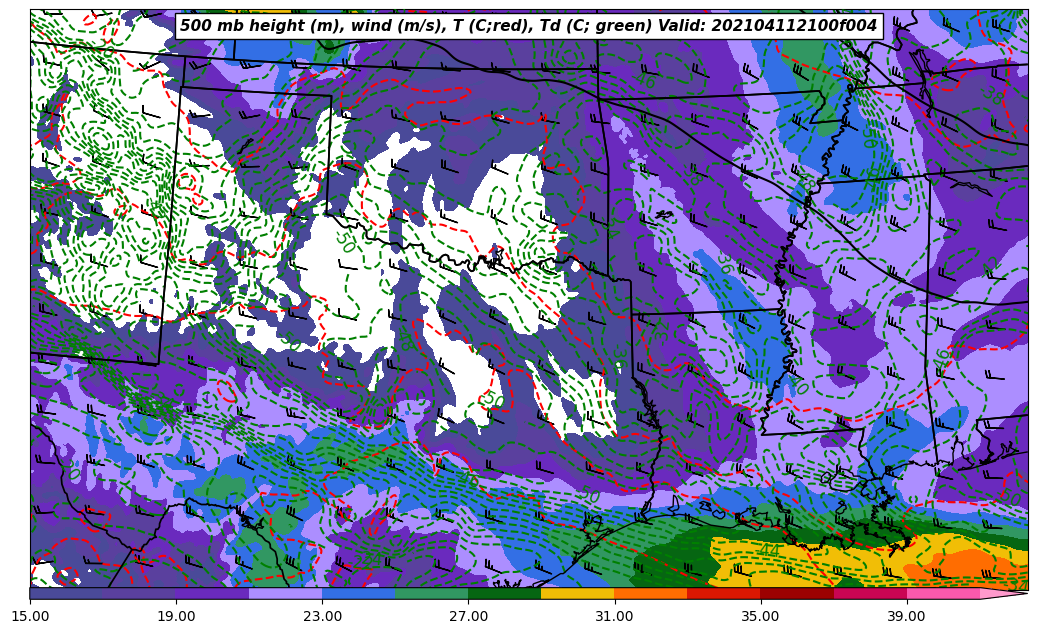Click the pointed arrow end of colorbar

[x=1002, y=593]
